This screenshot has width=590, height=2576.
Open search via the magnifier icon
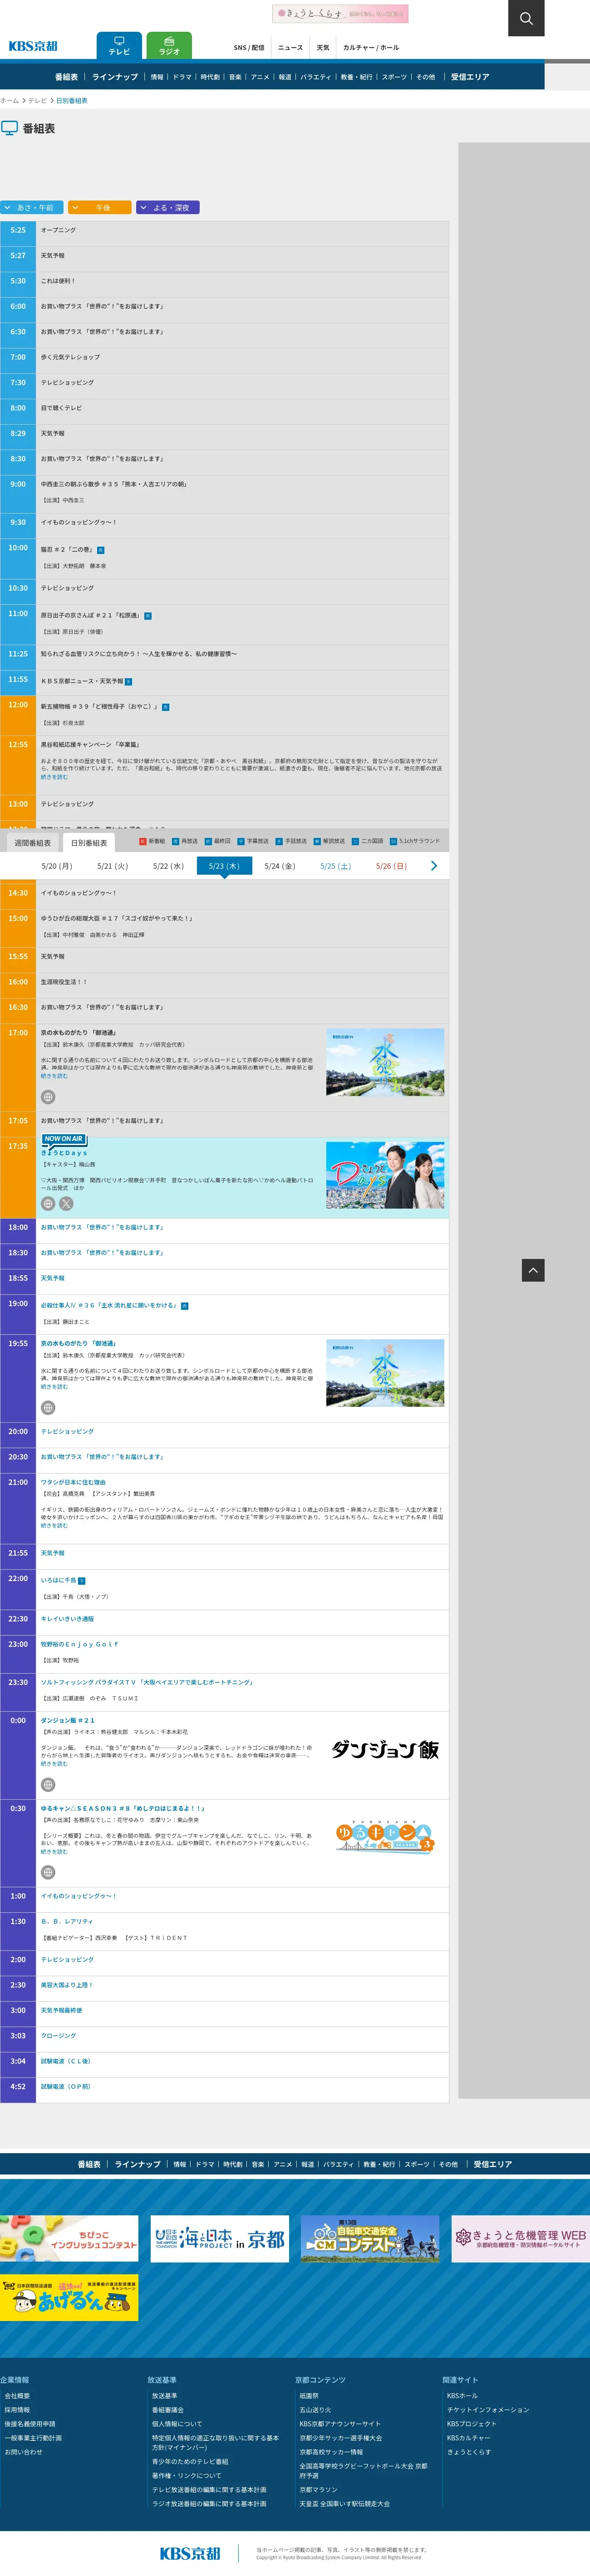pos(526,18)
